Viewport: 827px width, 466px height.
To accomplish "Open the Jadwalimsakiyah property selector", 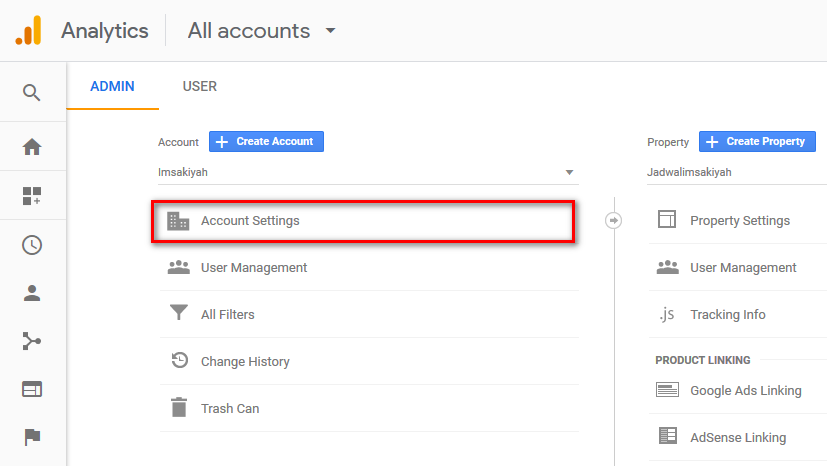I will (736, 172).
